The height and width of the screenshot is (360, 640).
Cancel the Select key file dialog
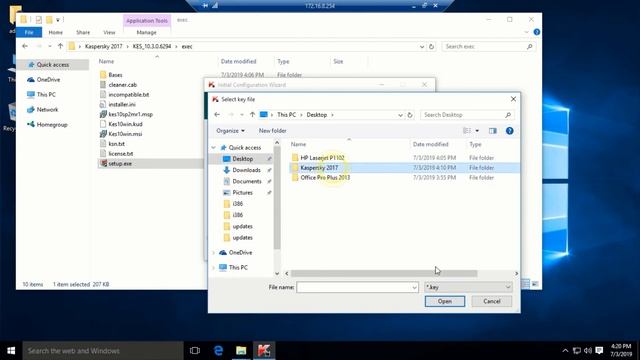click(491, 301)
